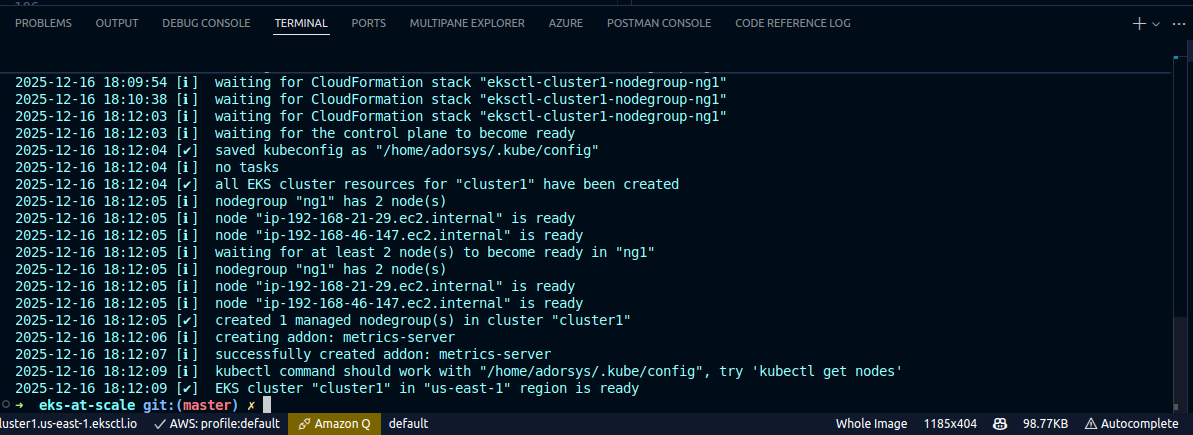Click the 1185x404 image size status entry
This screenshot has width=1193, height=435.
pos(950,424)
